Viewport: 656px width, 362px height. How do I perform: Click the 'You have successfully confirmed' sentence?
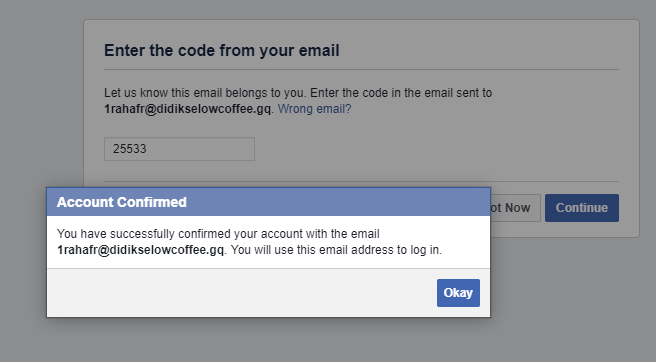218,234
